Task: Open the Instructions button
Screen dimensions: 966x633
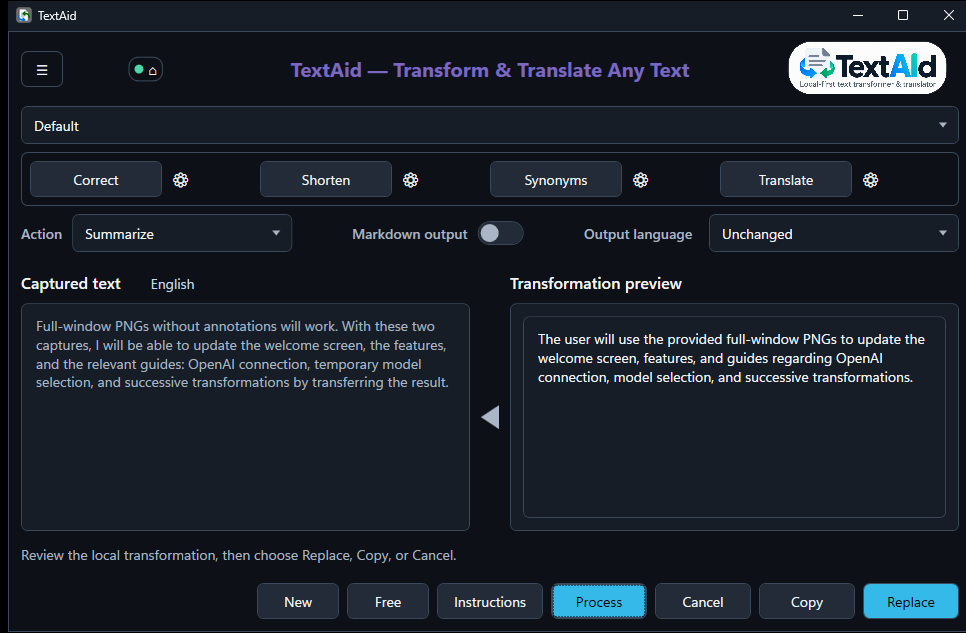Action: [x=490, y=602]
